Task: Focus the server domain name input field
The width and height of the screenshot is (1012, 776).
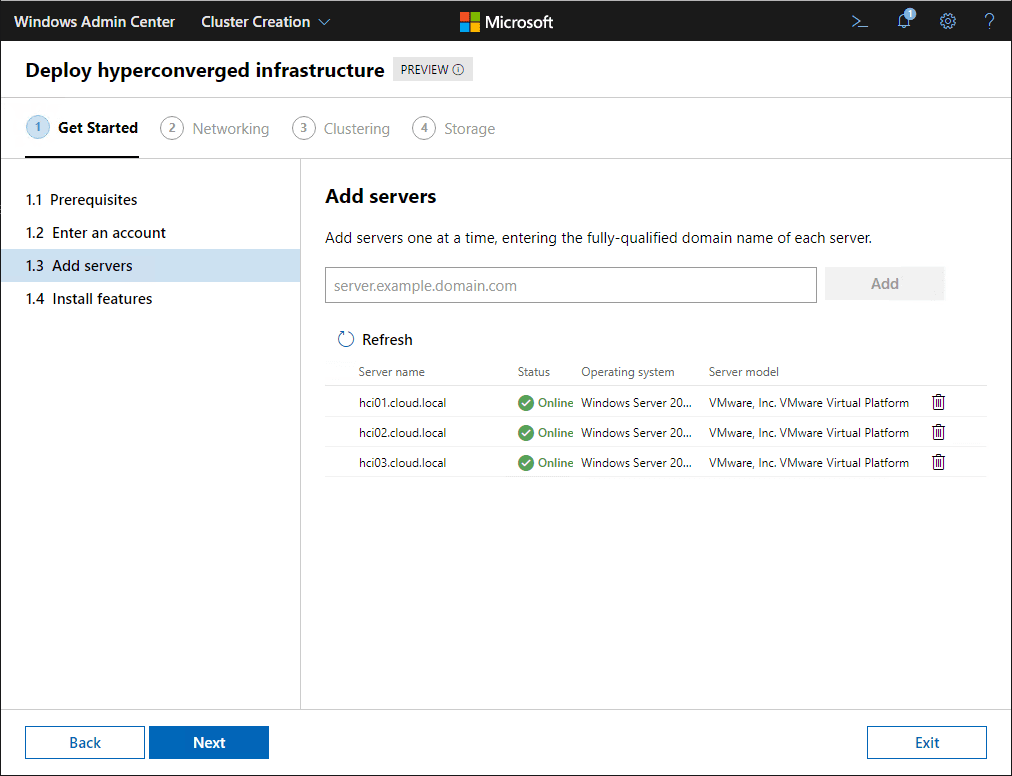Action: coord(570,285)
